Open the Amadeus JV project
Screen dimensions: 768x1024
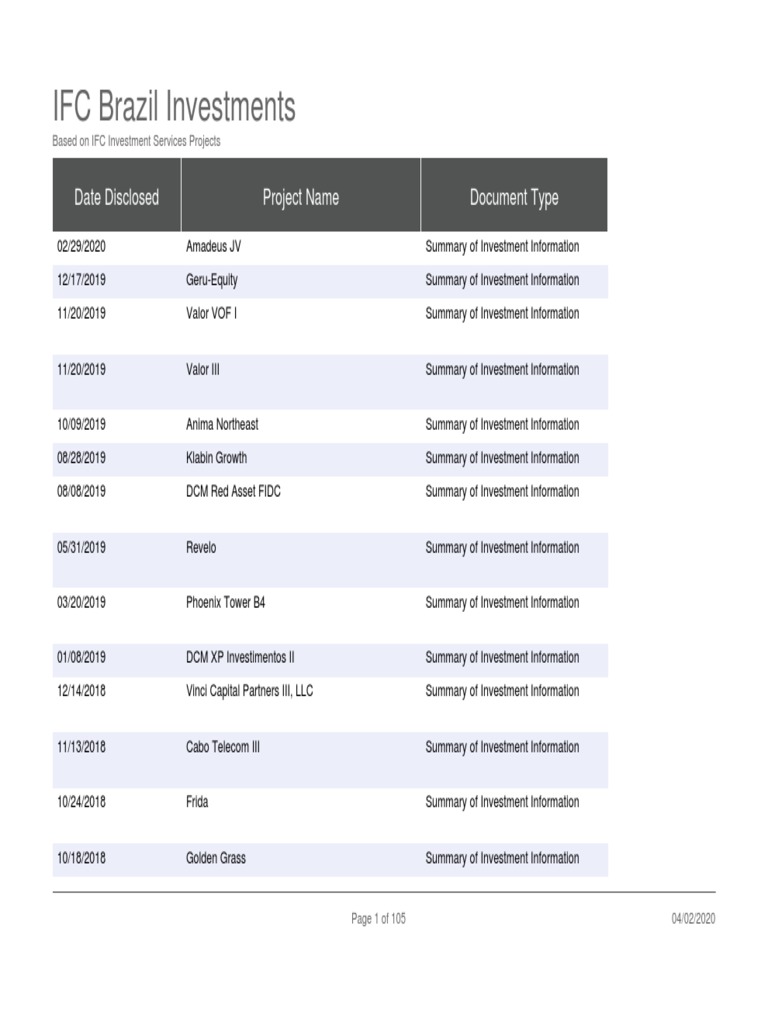(x=213, y=246)
